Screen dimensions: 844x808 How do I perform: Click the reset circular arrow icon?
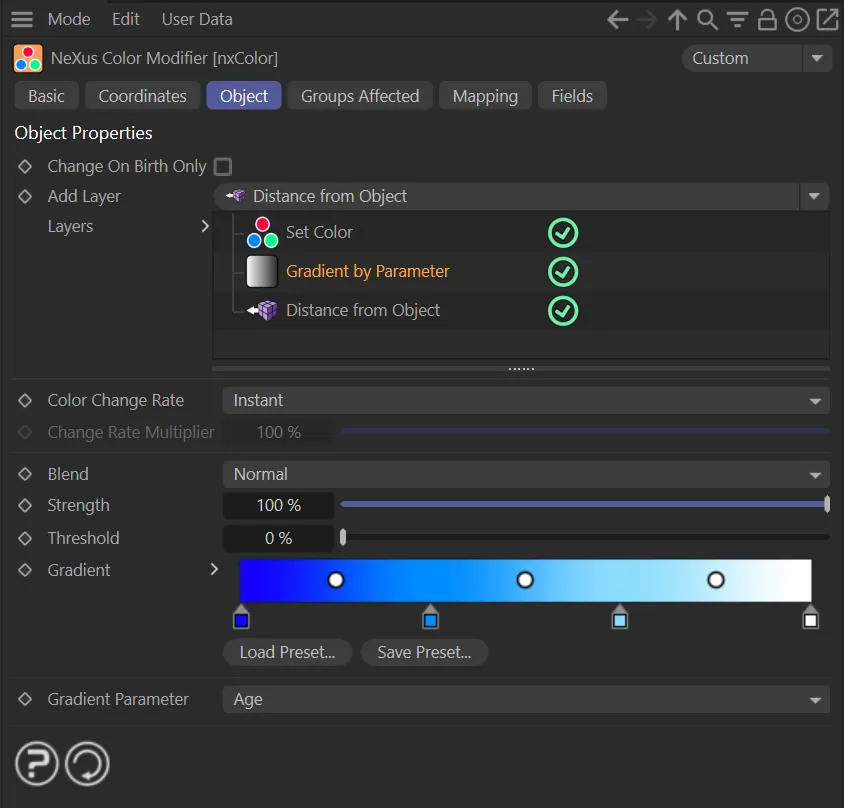click(87, 765)
